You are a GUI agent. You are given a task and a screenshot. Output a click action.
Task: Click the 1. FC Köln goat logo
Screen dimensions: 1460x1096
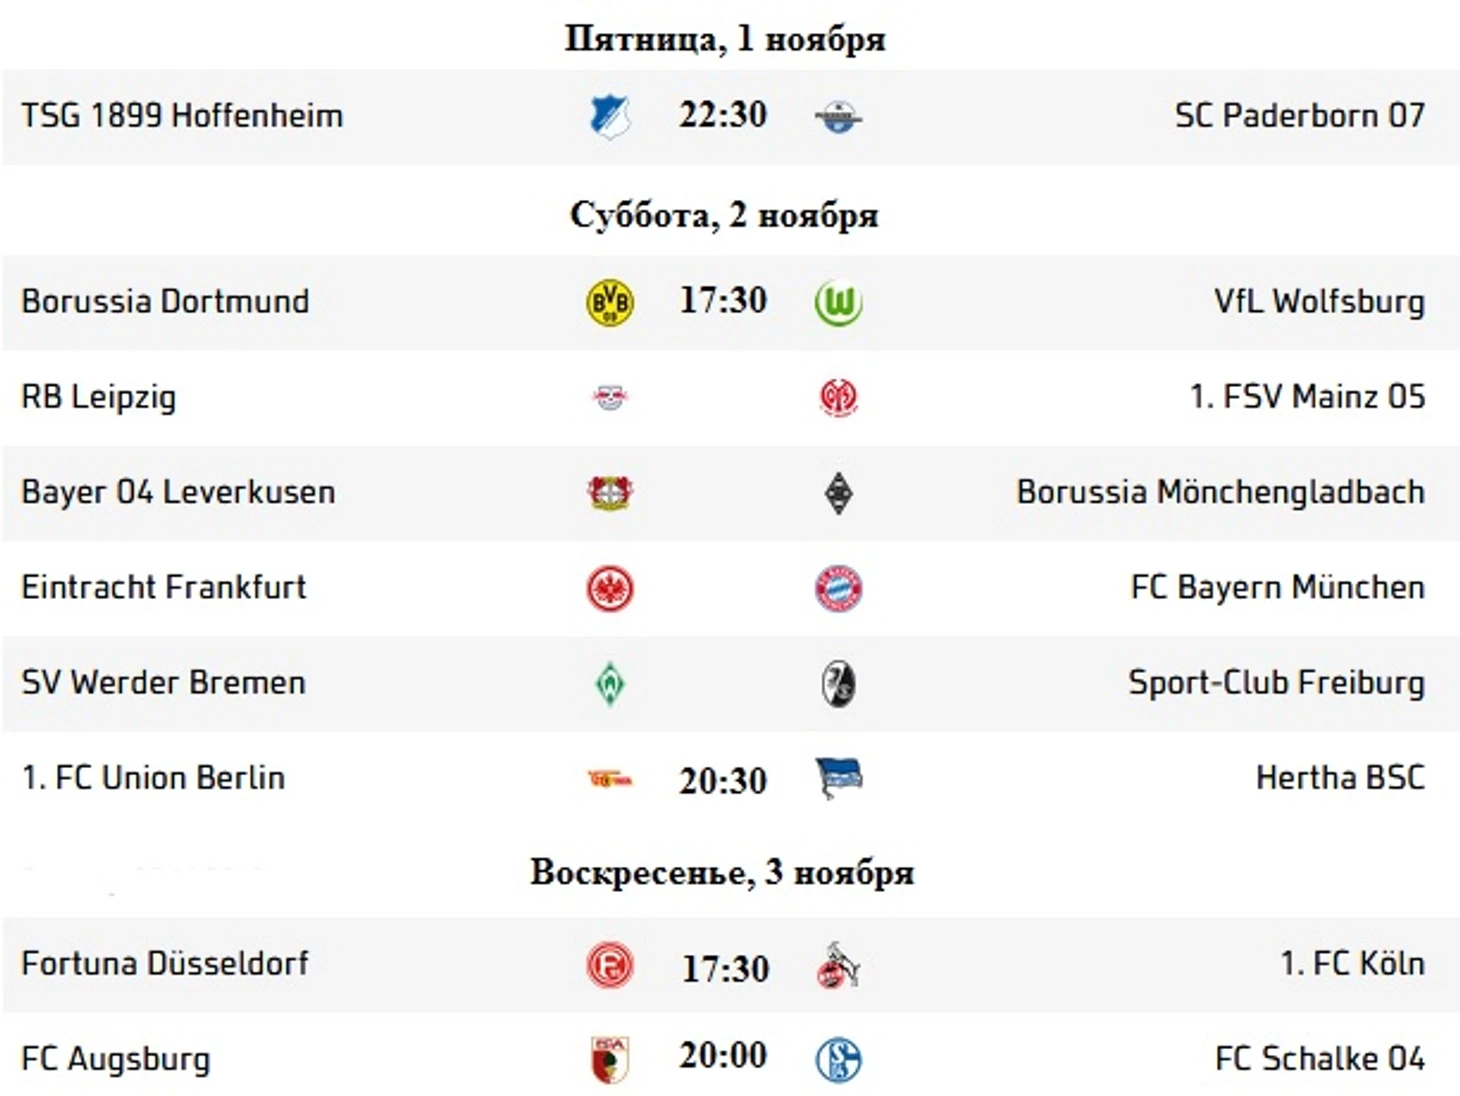pos(838,965)
